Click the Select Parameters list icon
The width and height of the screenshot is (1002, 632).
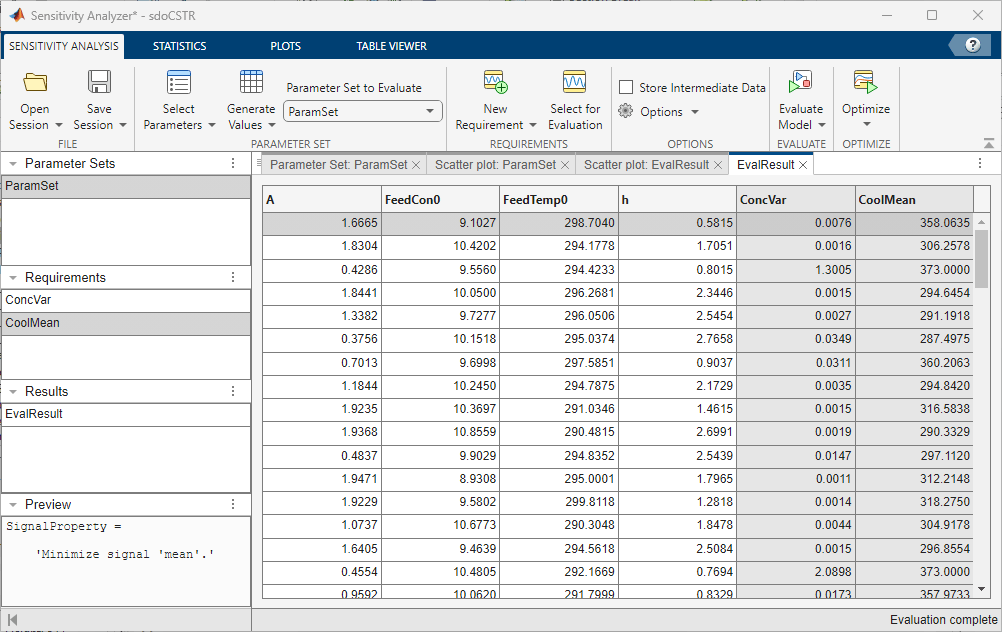tap(178, 82)
